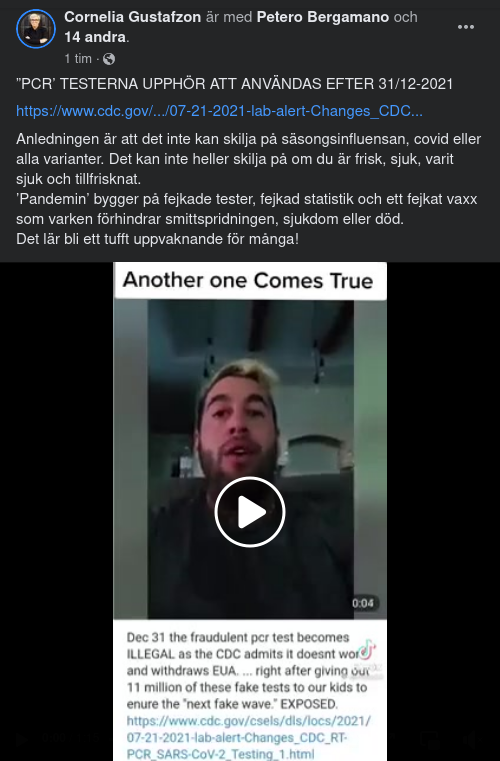
Task: Click the CDC URL text shown inside the video
Action: (248, 738)
